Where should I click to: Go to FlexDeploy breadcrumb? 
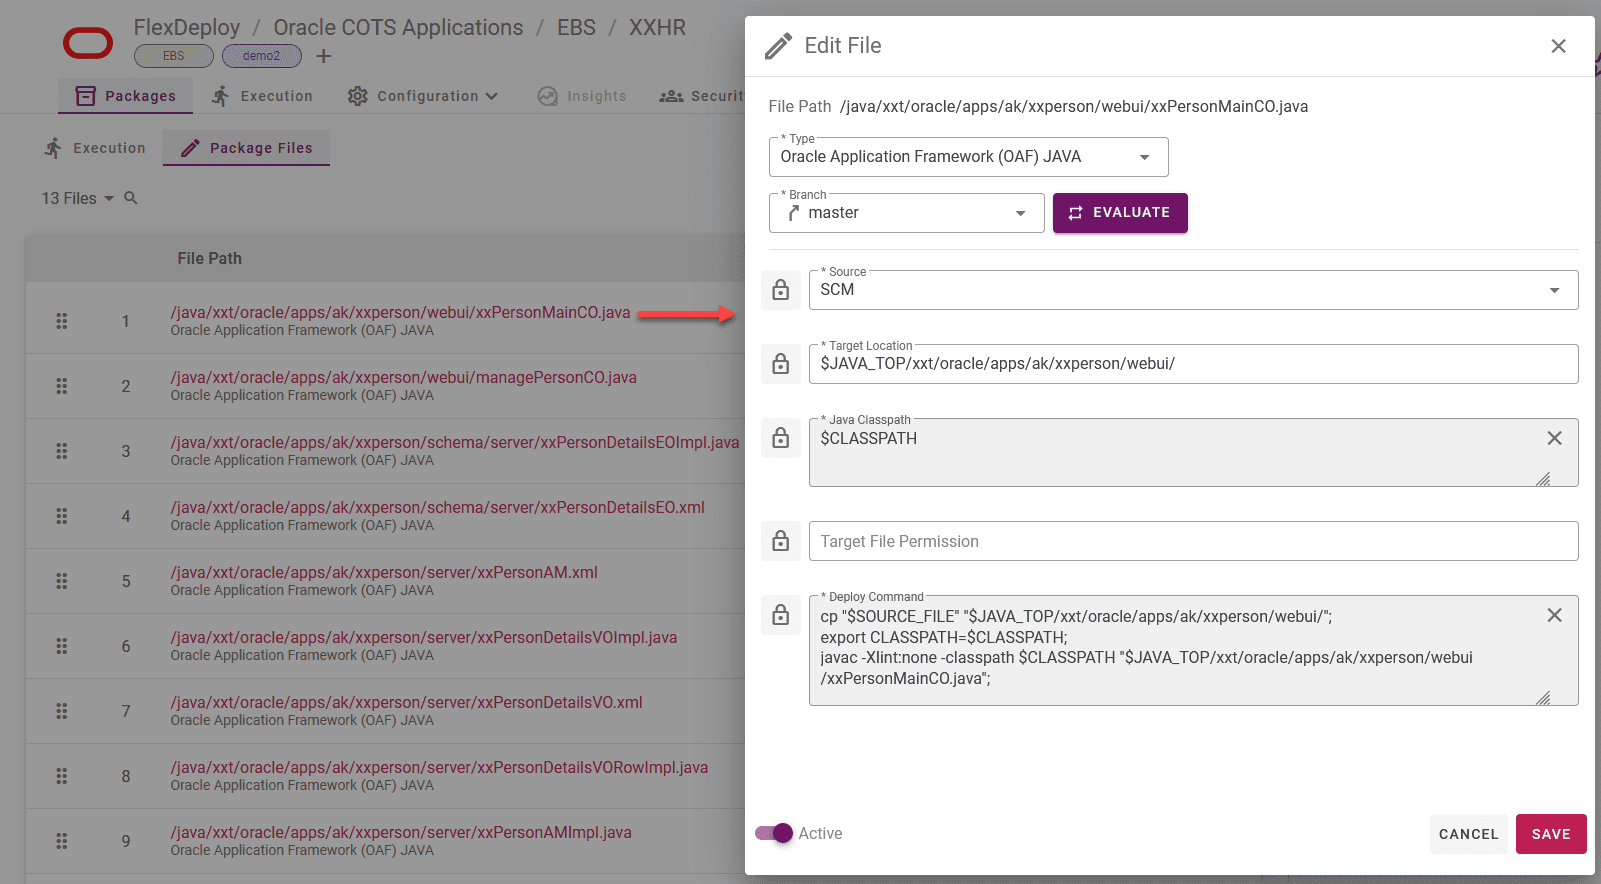tap(187, 28)
